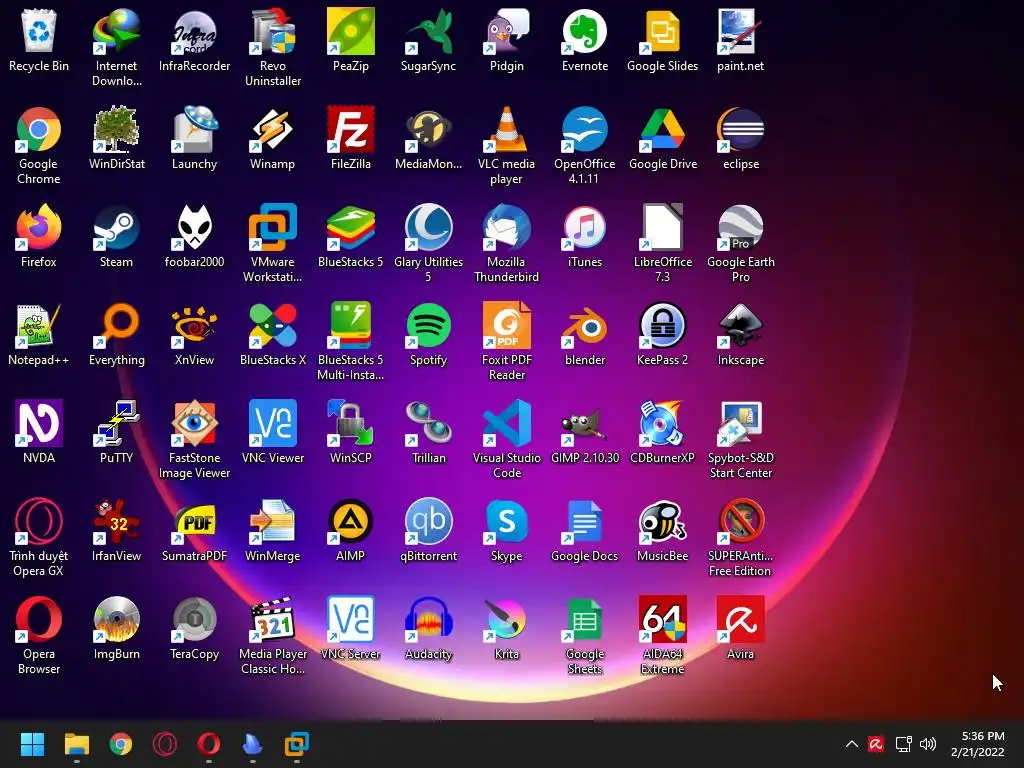Click the iTunes desktop shortcut
The image size is (1024, 768).
point(584,227)
